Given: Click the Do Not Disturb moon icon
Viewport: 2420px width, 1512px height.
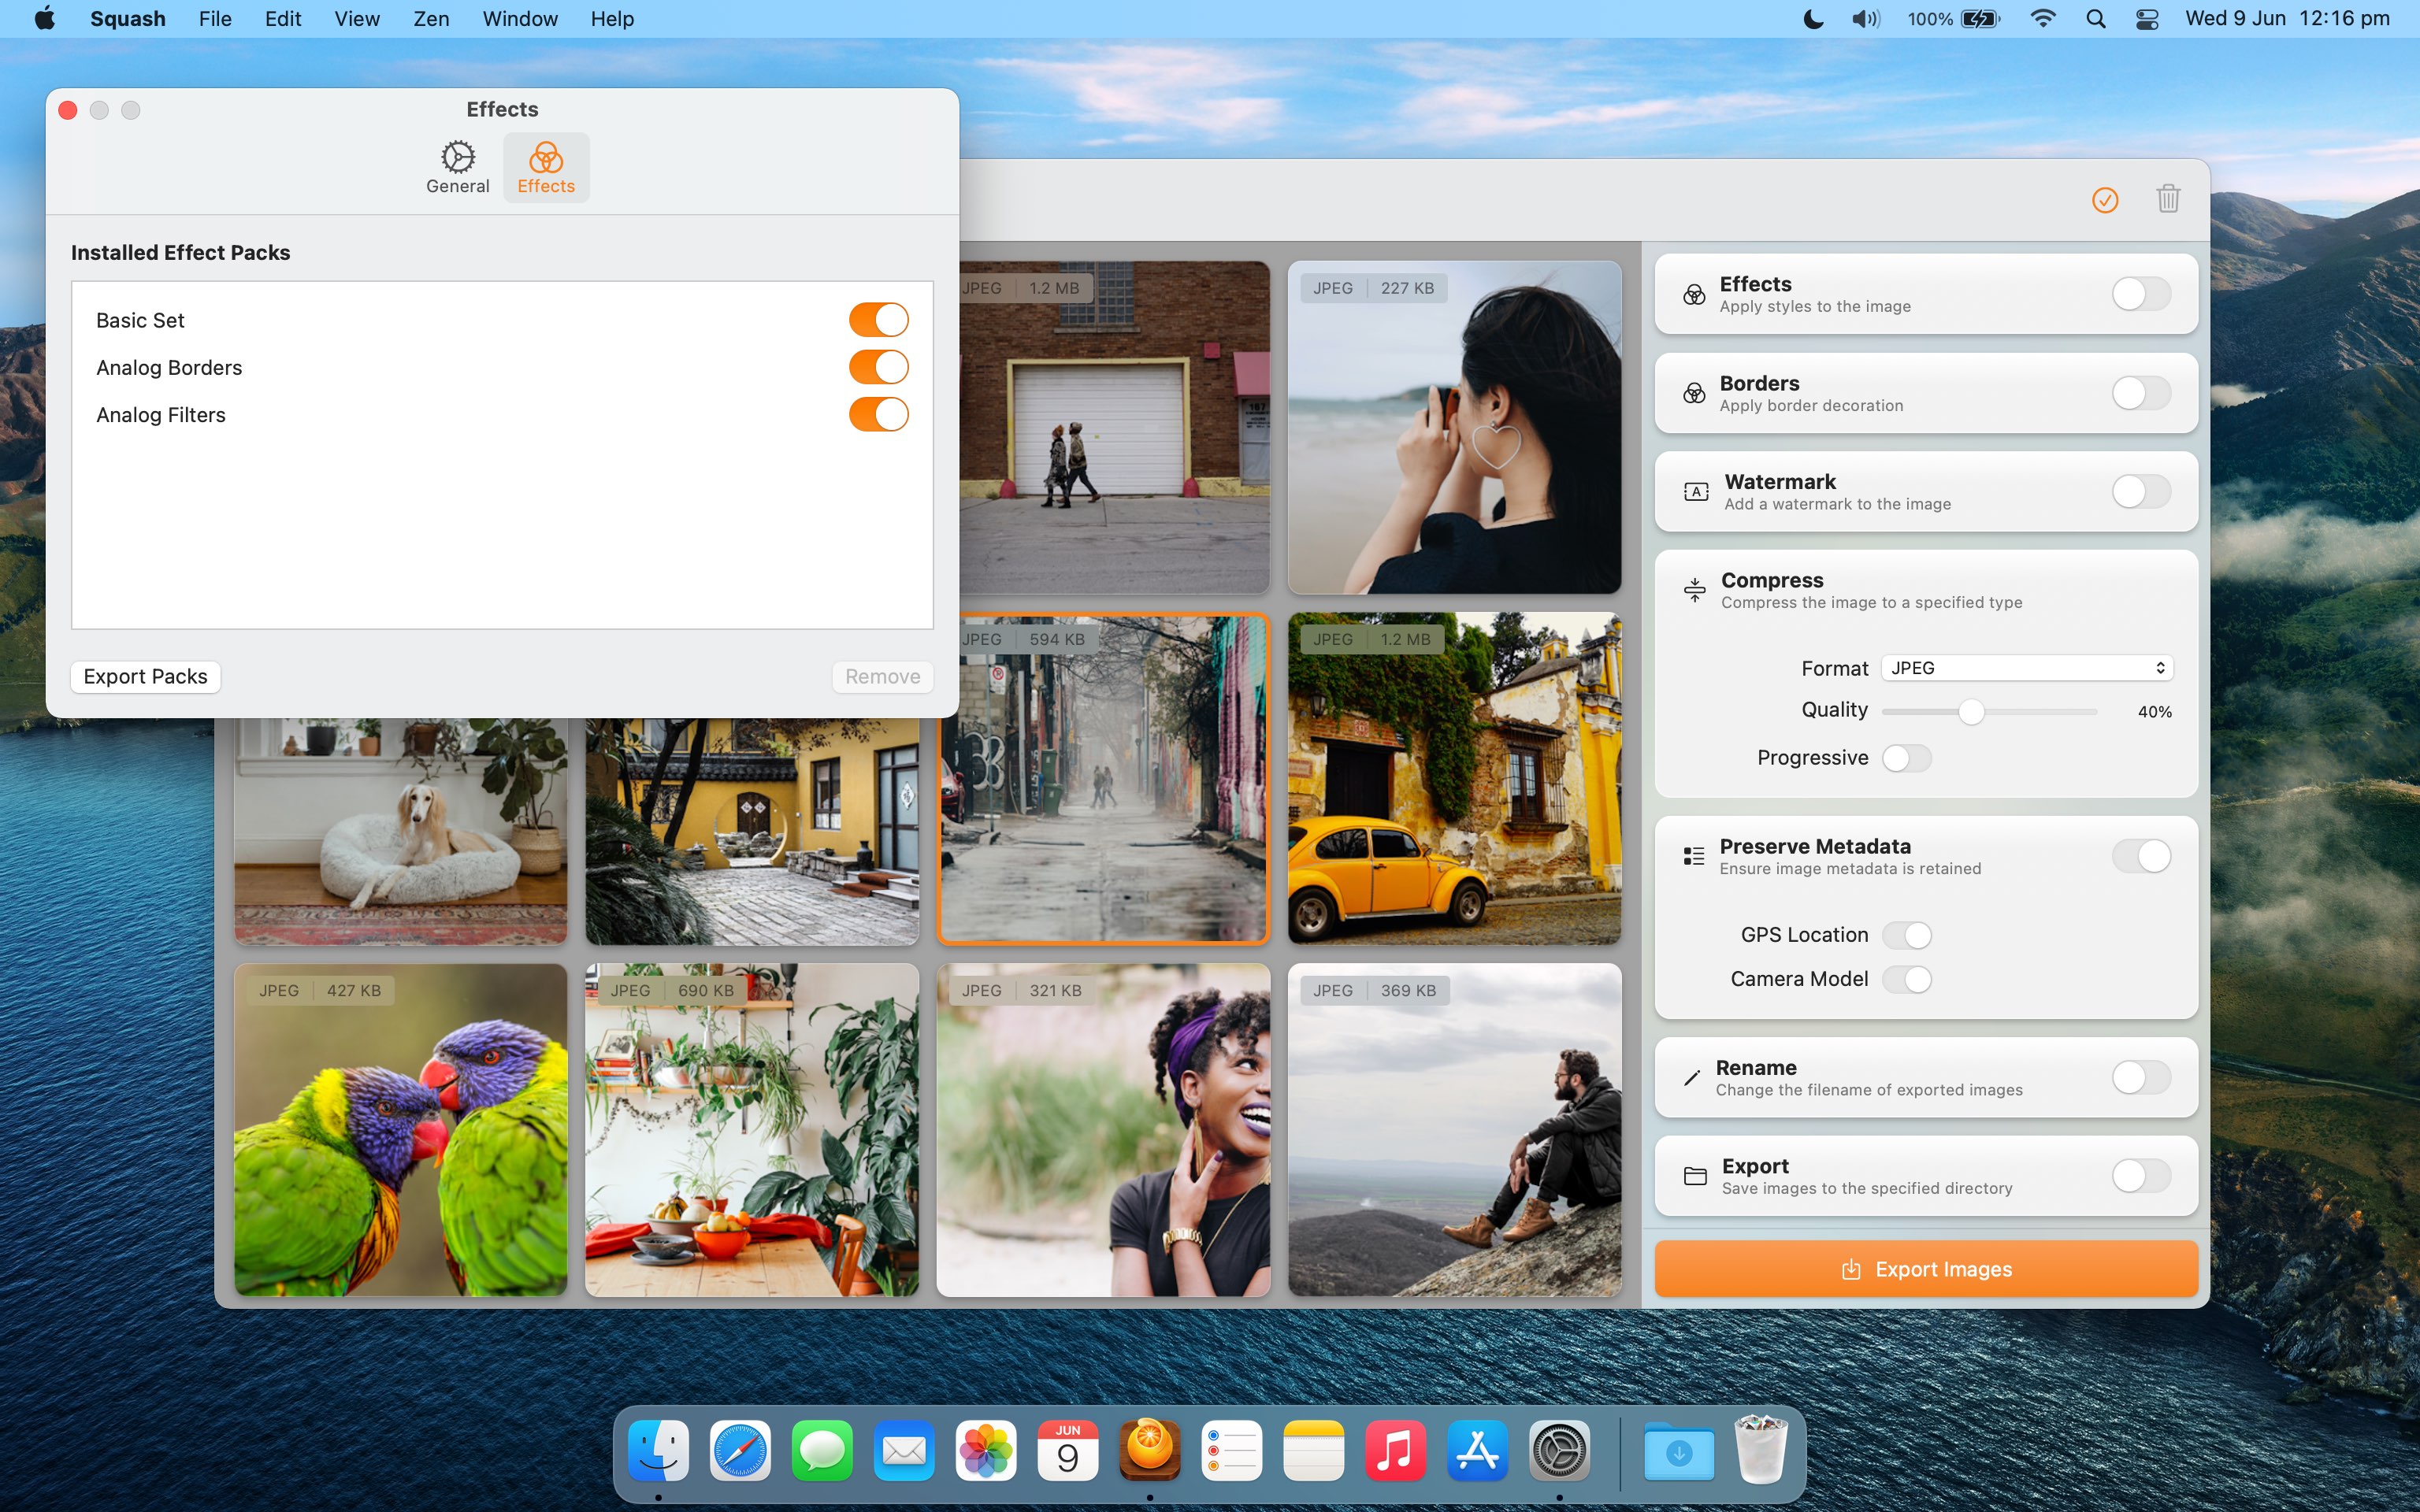Looking at the screenshot, I should point(1813,19).
